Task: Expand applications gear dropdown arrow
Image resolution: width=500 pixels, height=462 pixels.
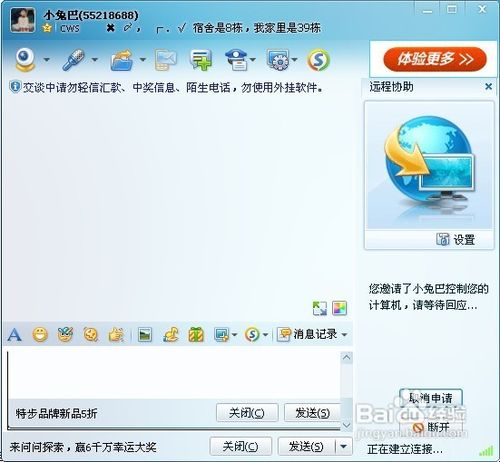Action: click(x=294, y=60)
